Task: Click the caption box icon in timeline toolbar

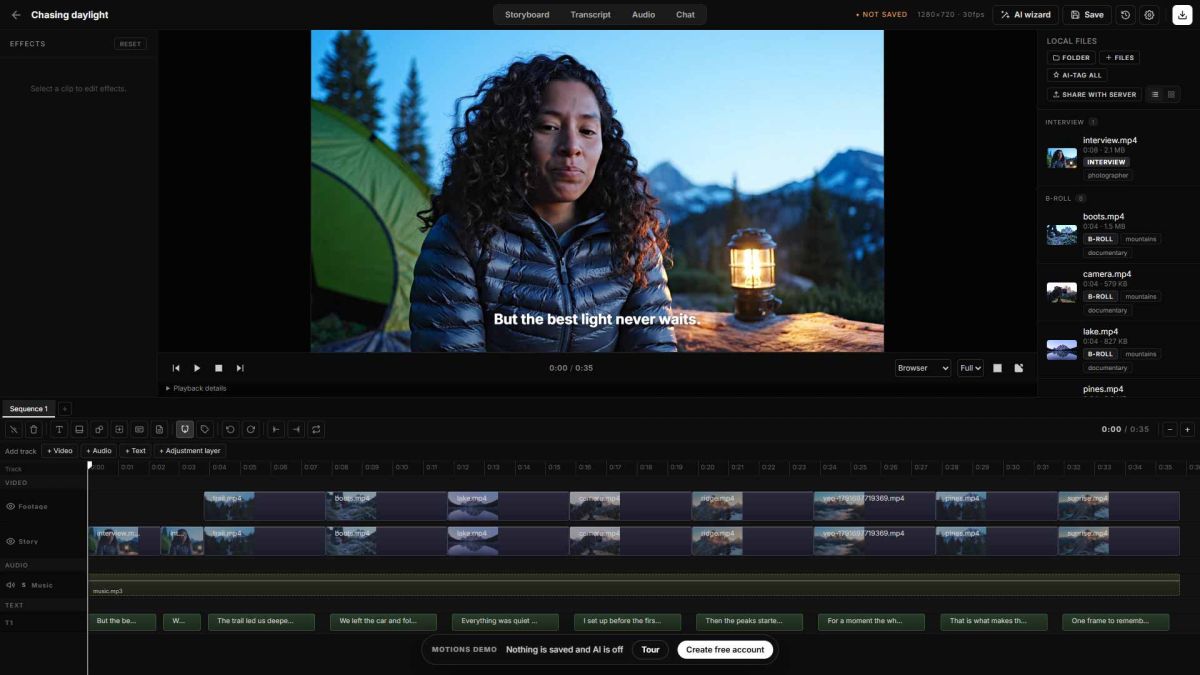Action: tap(139, 429)
